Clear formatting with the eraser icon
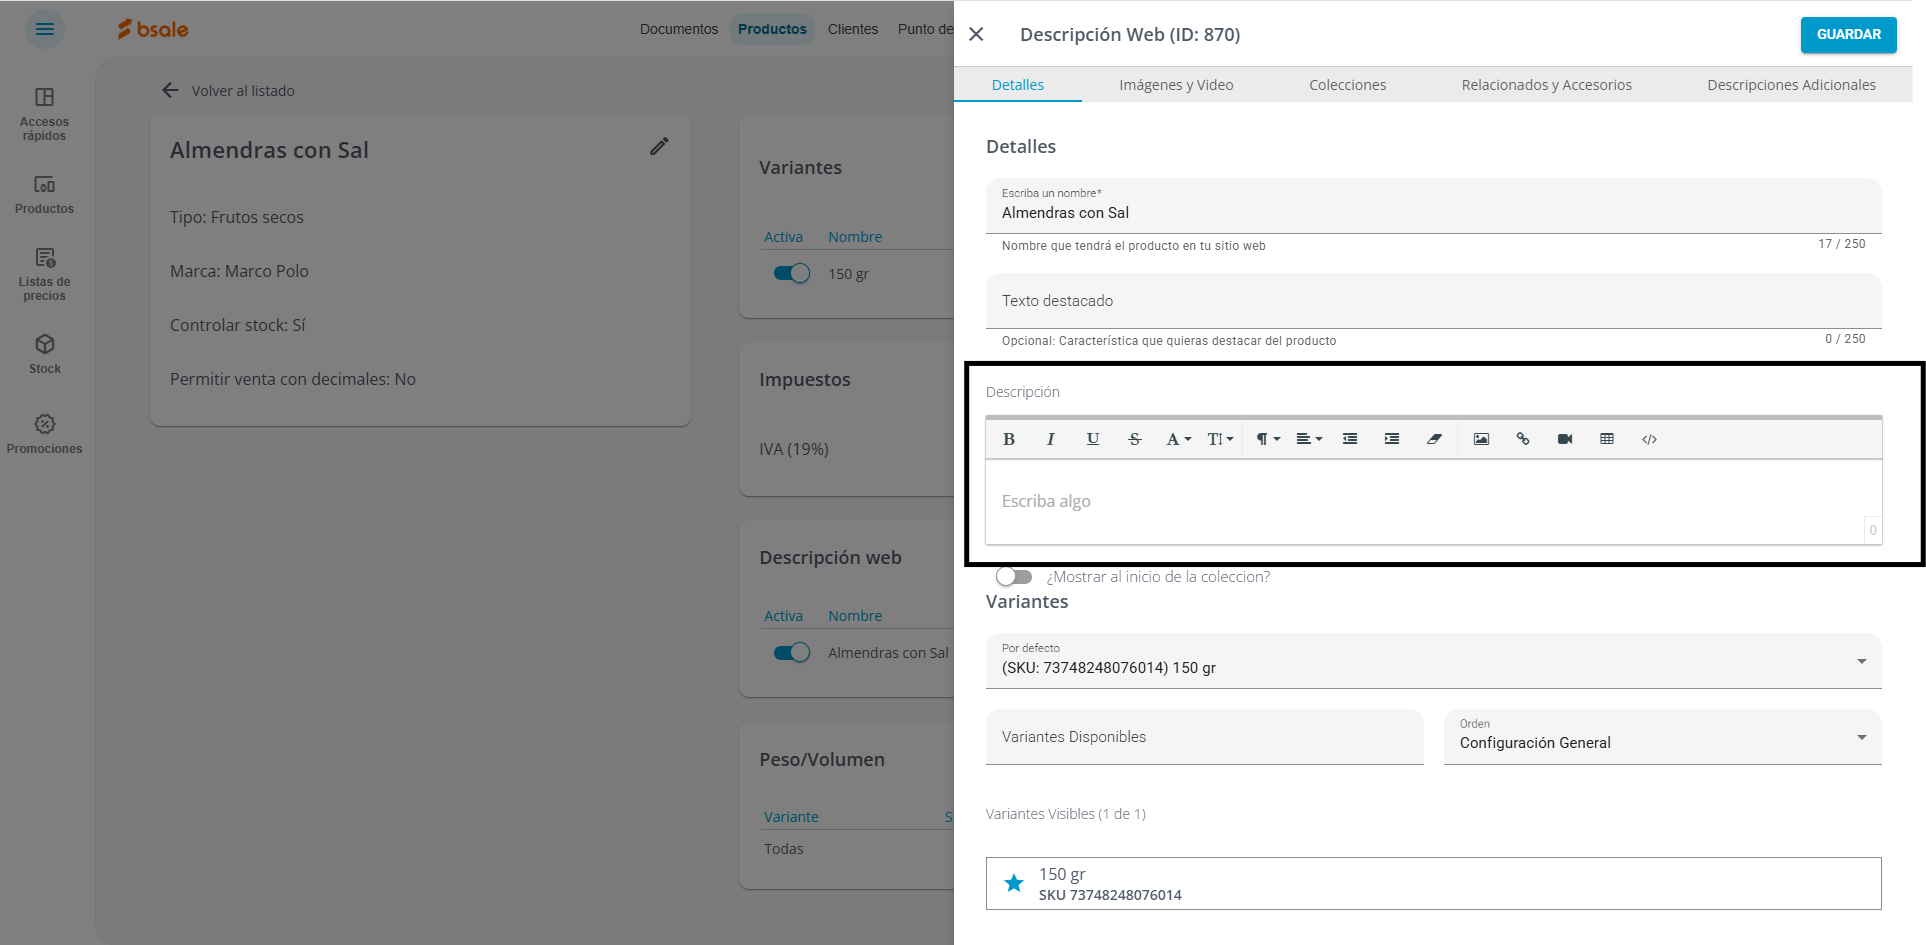The image size is (1926, 945). click(x=1434, y=439)
